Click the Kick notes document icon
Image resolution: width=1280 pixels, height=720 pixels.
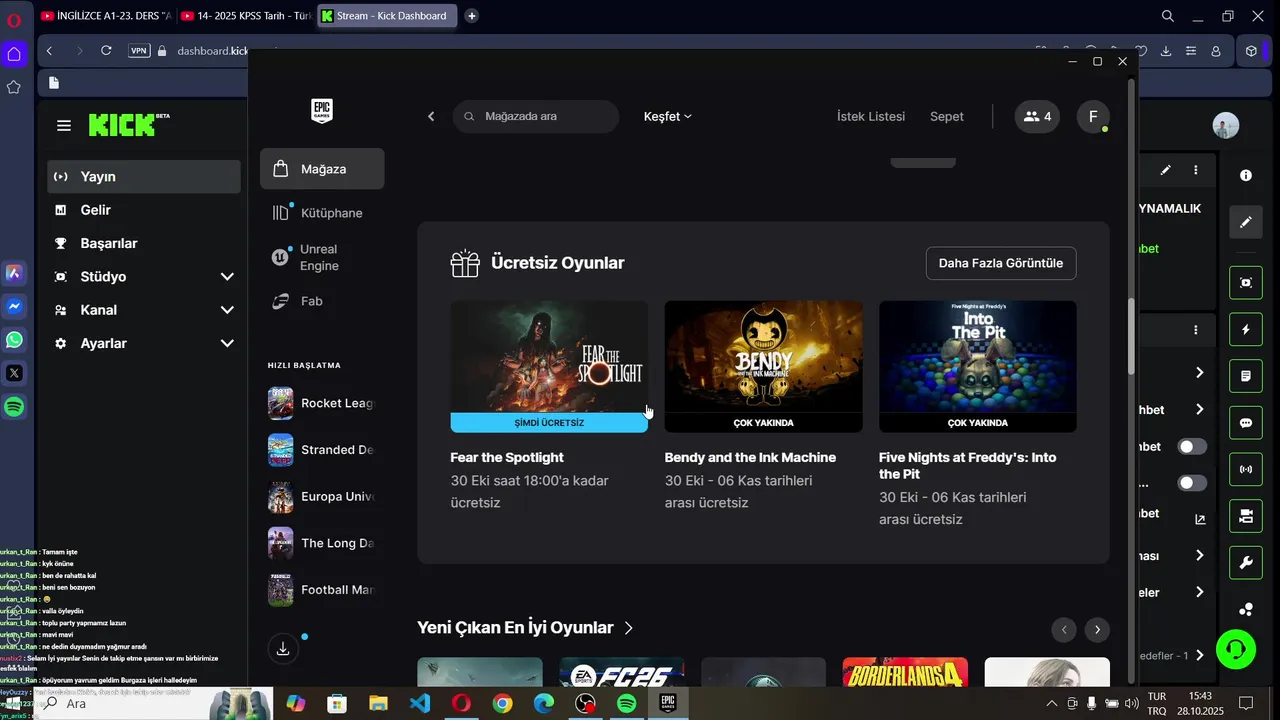point(1246,376)
